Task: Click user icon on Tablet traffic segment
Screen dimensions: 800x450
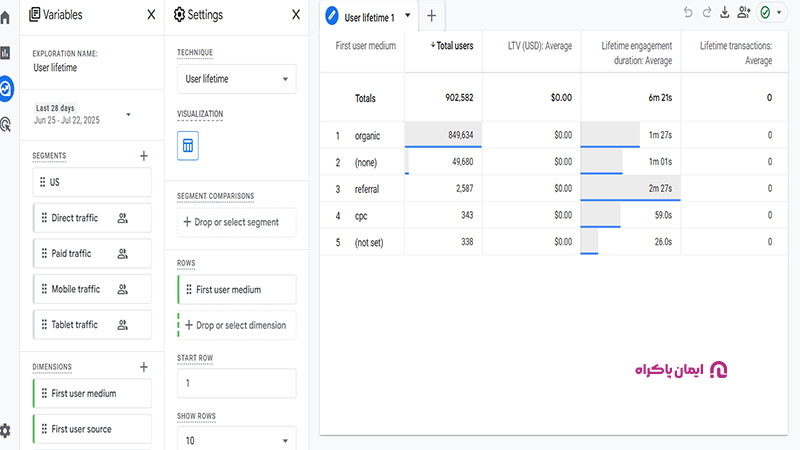Action: pyautogui.click(x=122, y=325)
